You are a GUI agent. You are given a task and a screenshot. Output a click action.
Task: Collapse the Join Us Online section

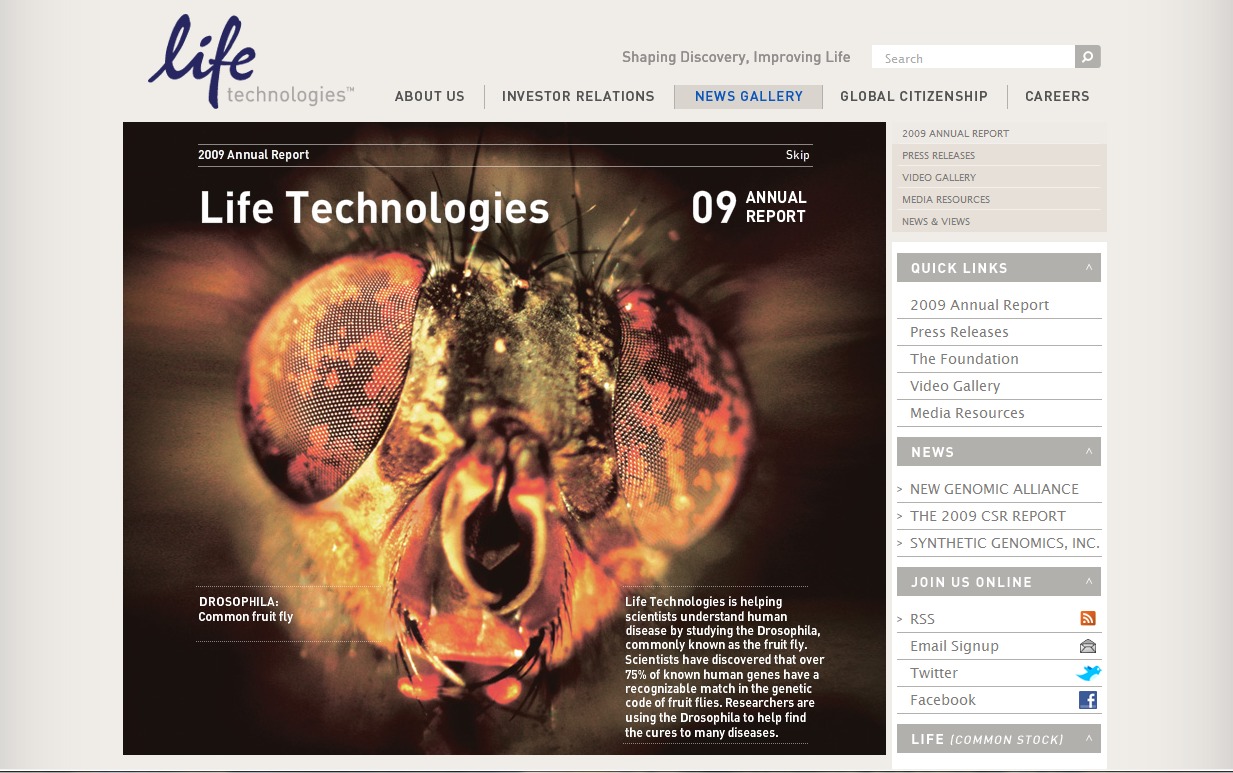click(1089, 582)
